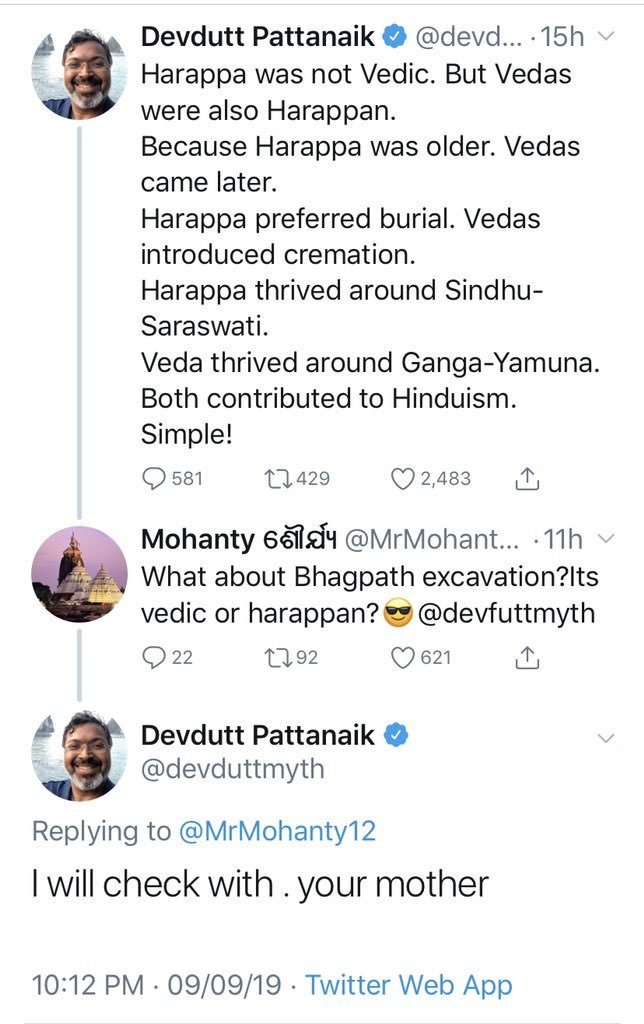Viewport: 644px width, 1024px height.
Task: Open the @devduttmyth handle on the reply
Action: (232, 771)
